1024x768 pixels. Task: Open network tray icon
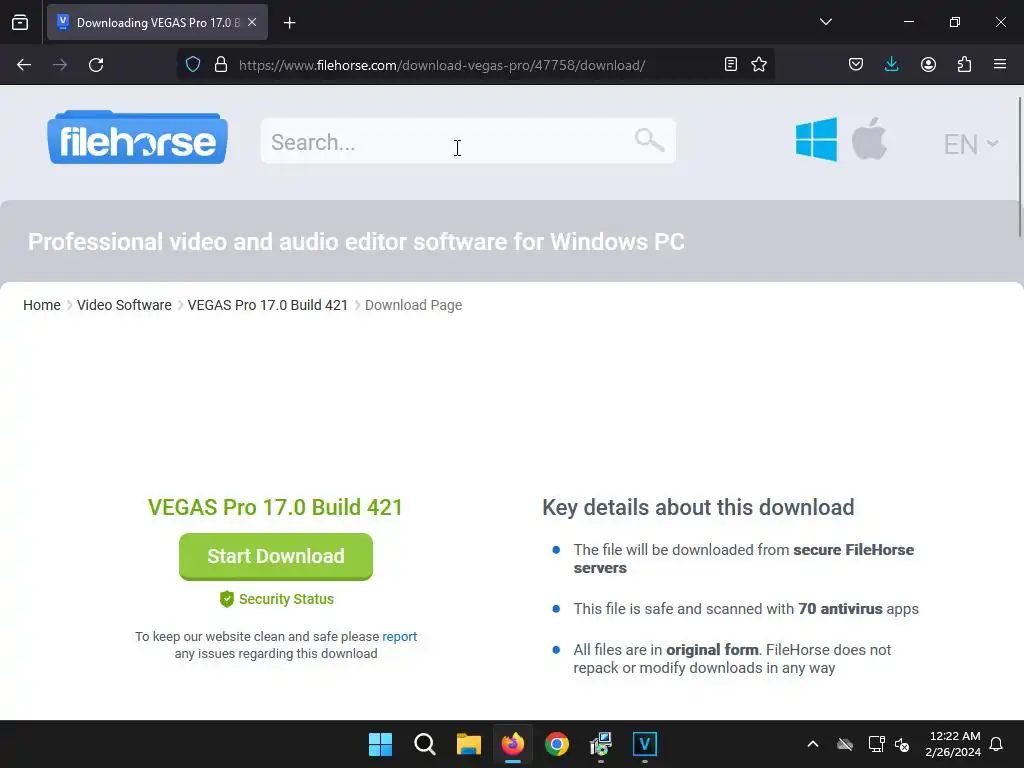coord(876,744)
